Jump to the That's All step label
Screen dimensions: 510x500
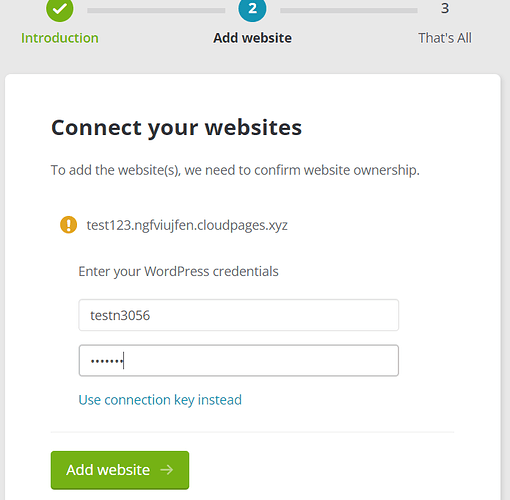click(445, 38)
